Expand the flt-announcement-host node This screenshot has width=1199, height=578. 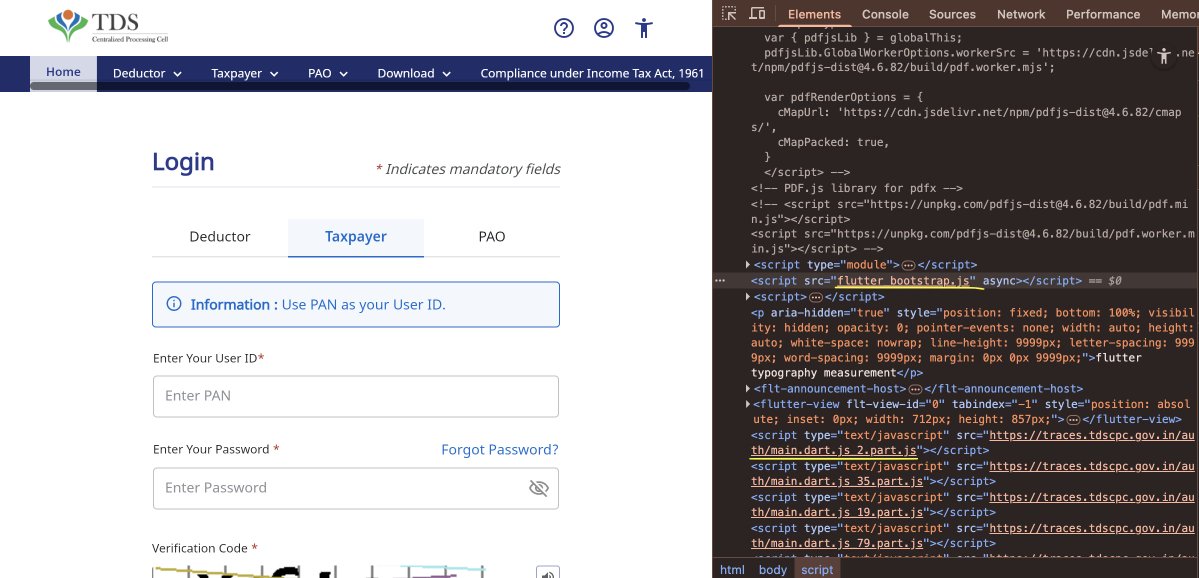[748, 388]
